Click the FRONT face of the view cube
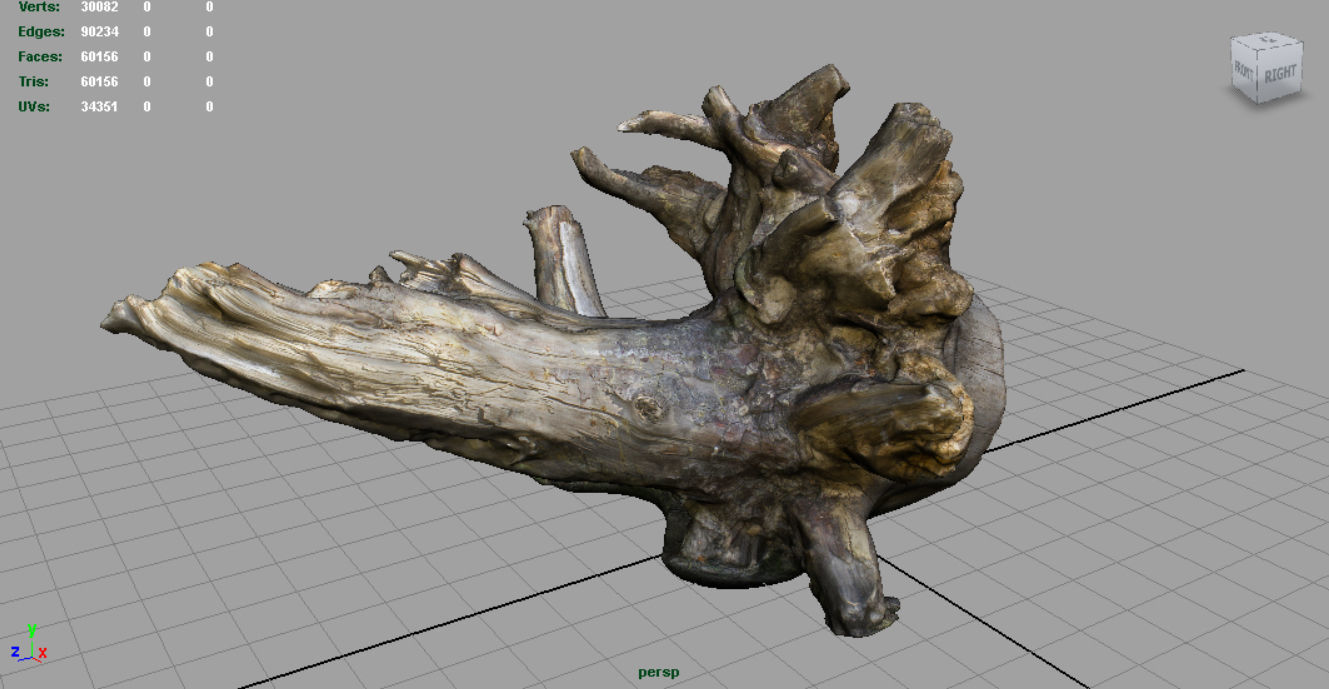The width and height of the screenshot is (1329, 689). click(x=1244, y=70)
